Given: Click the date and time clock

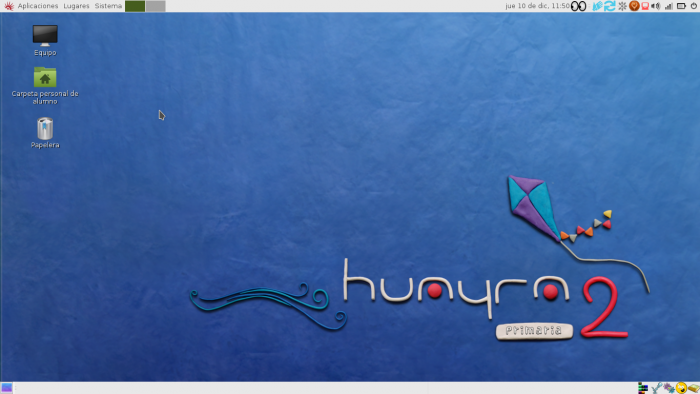Looking at the screenshot, I should [537, 6].
